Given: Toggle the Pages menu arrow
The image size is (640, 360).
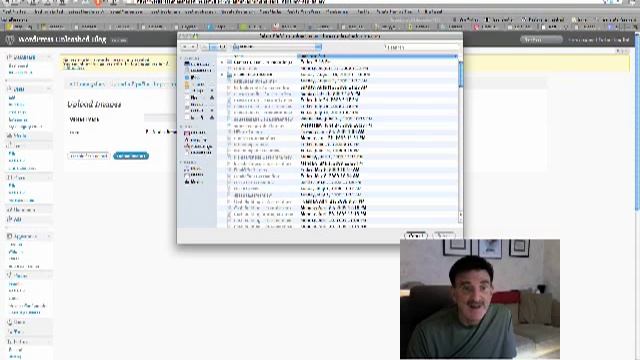Looking at the screenshot, I should pos(49,178).
